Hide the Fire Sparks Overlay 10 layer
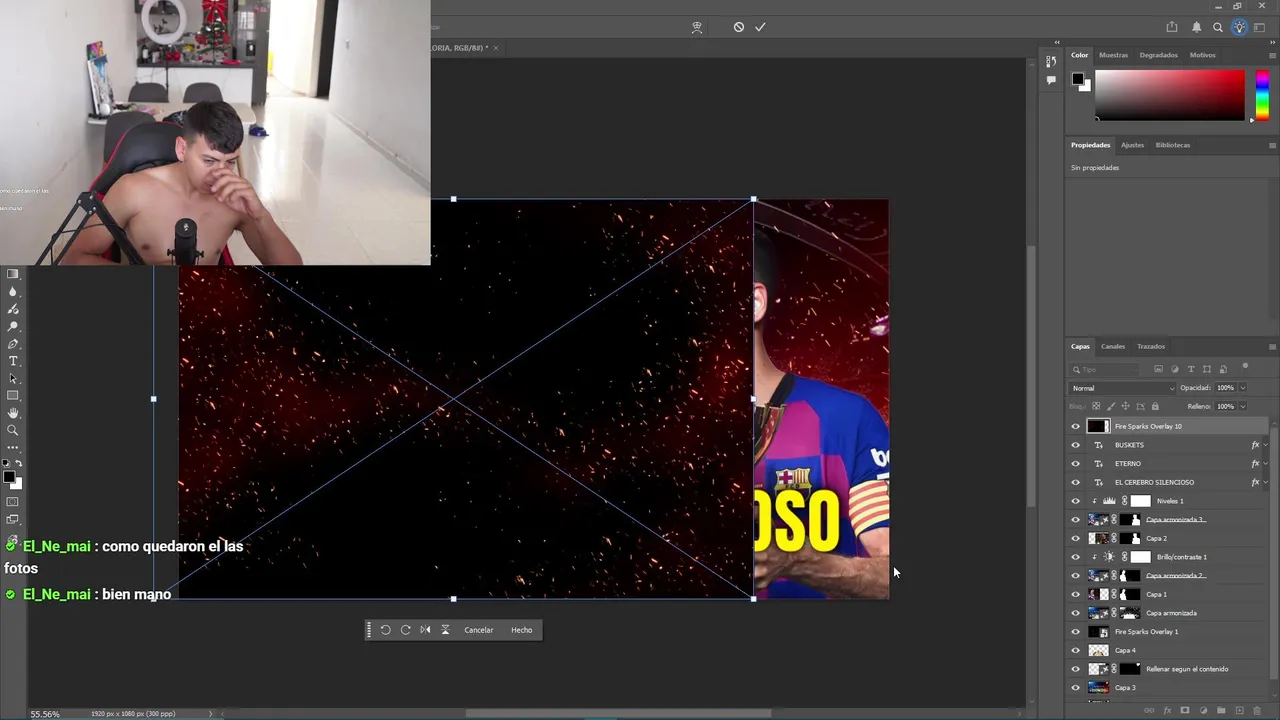1280x720 pixels. [x=1076, y=426]
